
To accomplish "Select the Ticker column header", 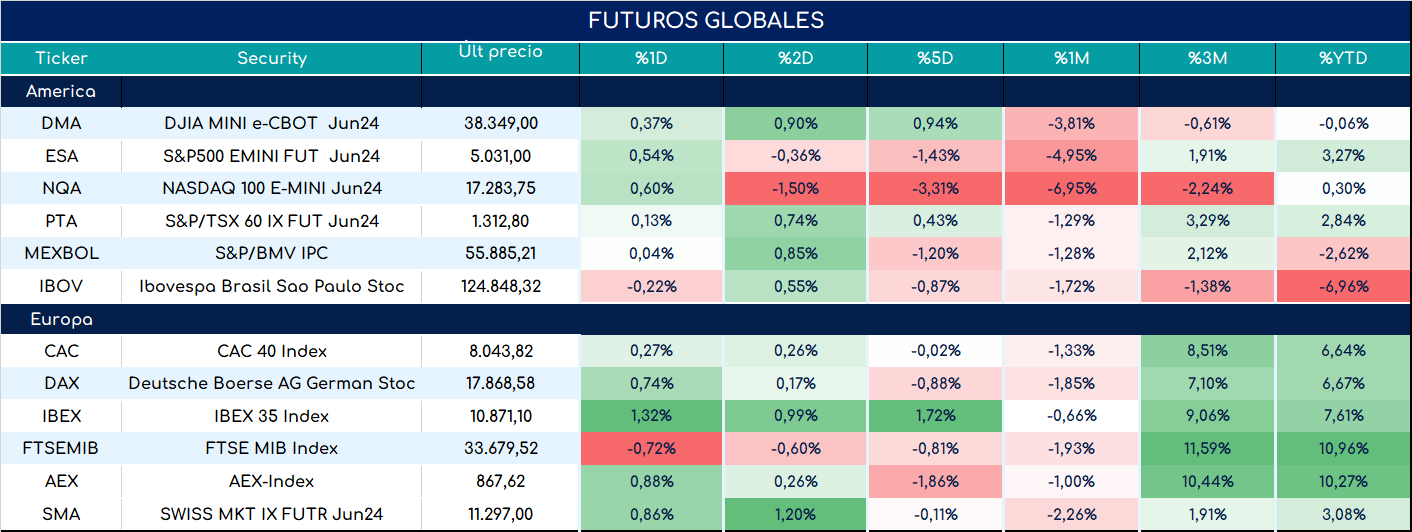I will tap(61, 58).
